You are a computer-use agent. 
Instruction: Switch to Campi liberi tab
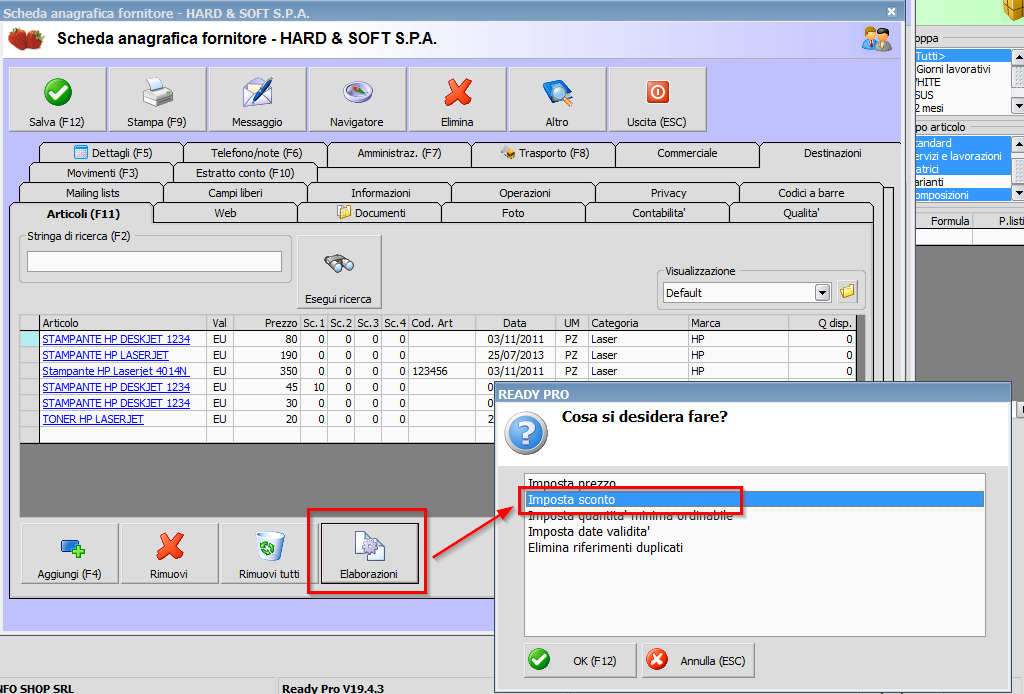[235, 193]
